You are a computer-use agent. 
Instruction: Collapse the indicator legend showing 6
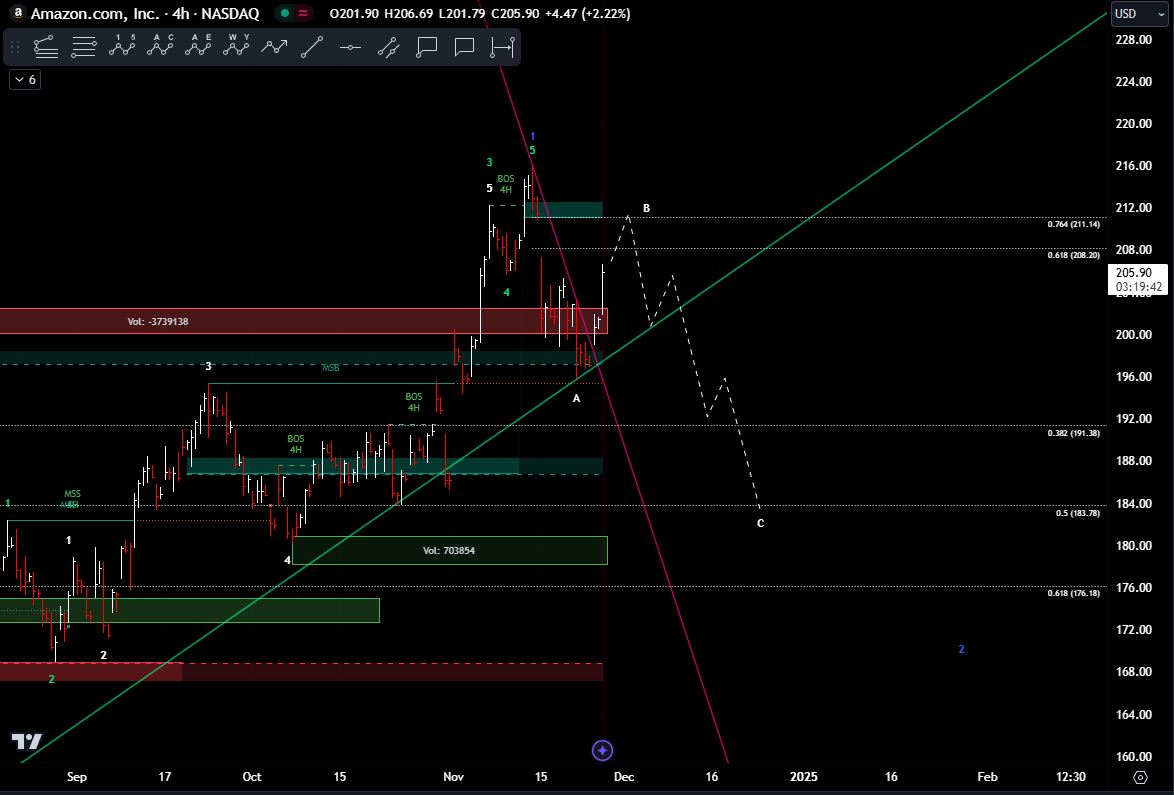pos(25,79)
